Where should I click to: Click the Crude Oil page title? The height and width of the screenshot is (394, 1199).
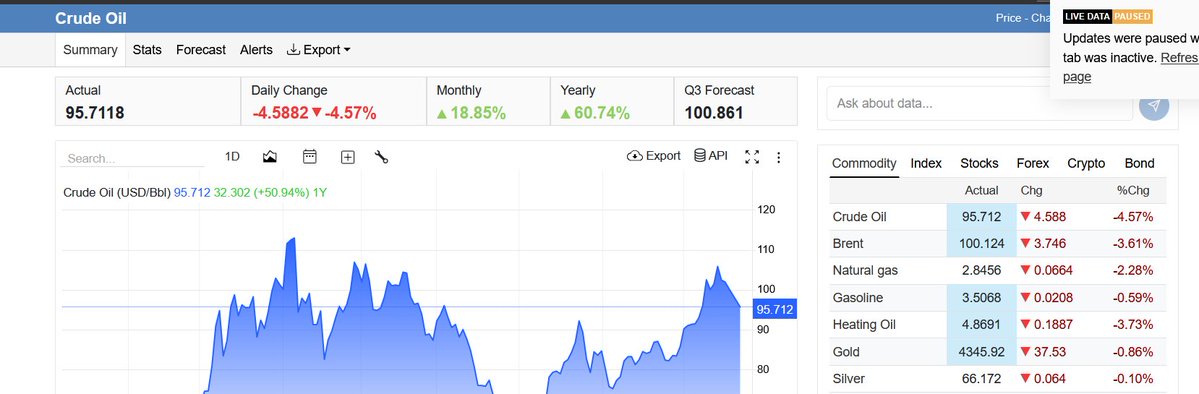pos(91,18)
